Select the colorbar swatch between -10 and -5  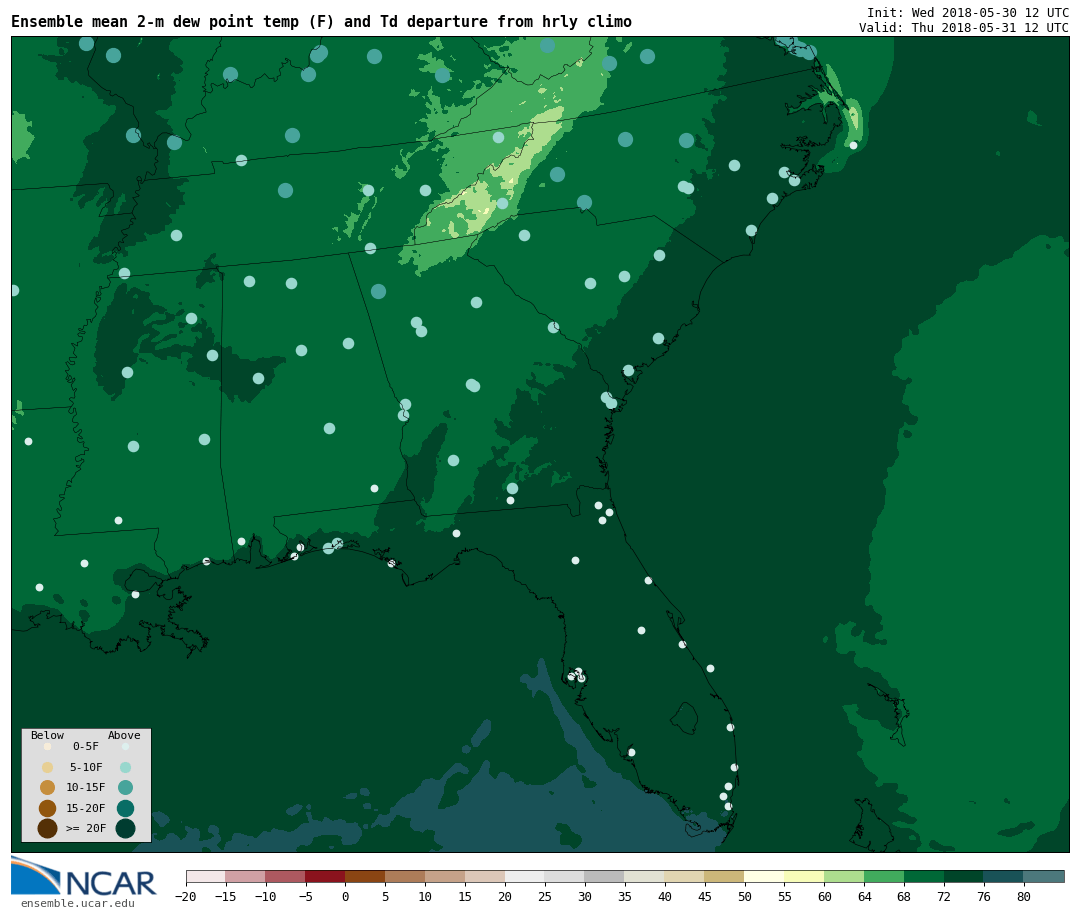[x=285, y=876]
